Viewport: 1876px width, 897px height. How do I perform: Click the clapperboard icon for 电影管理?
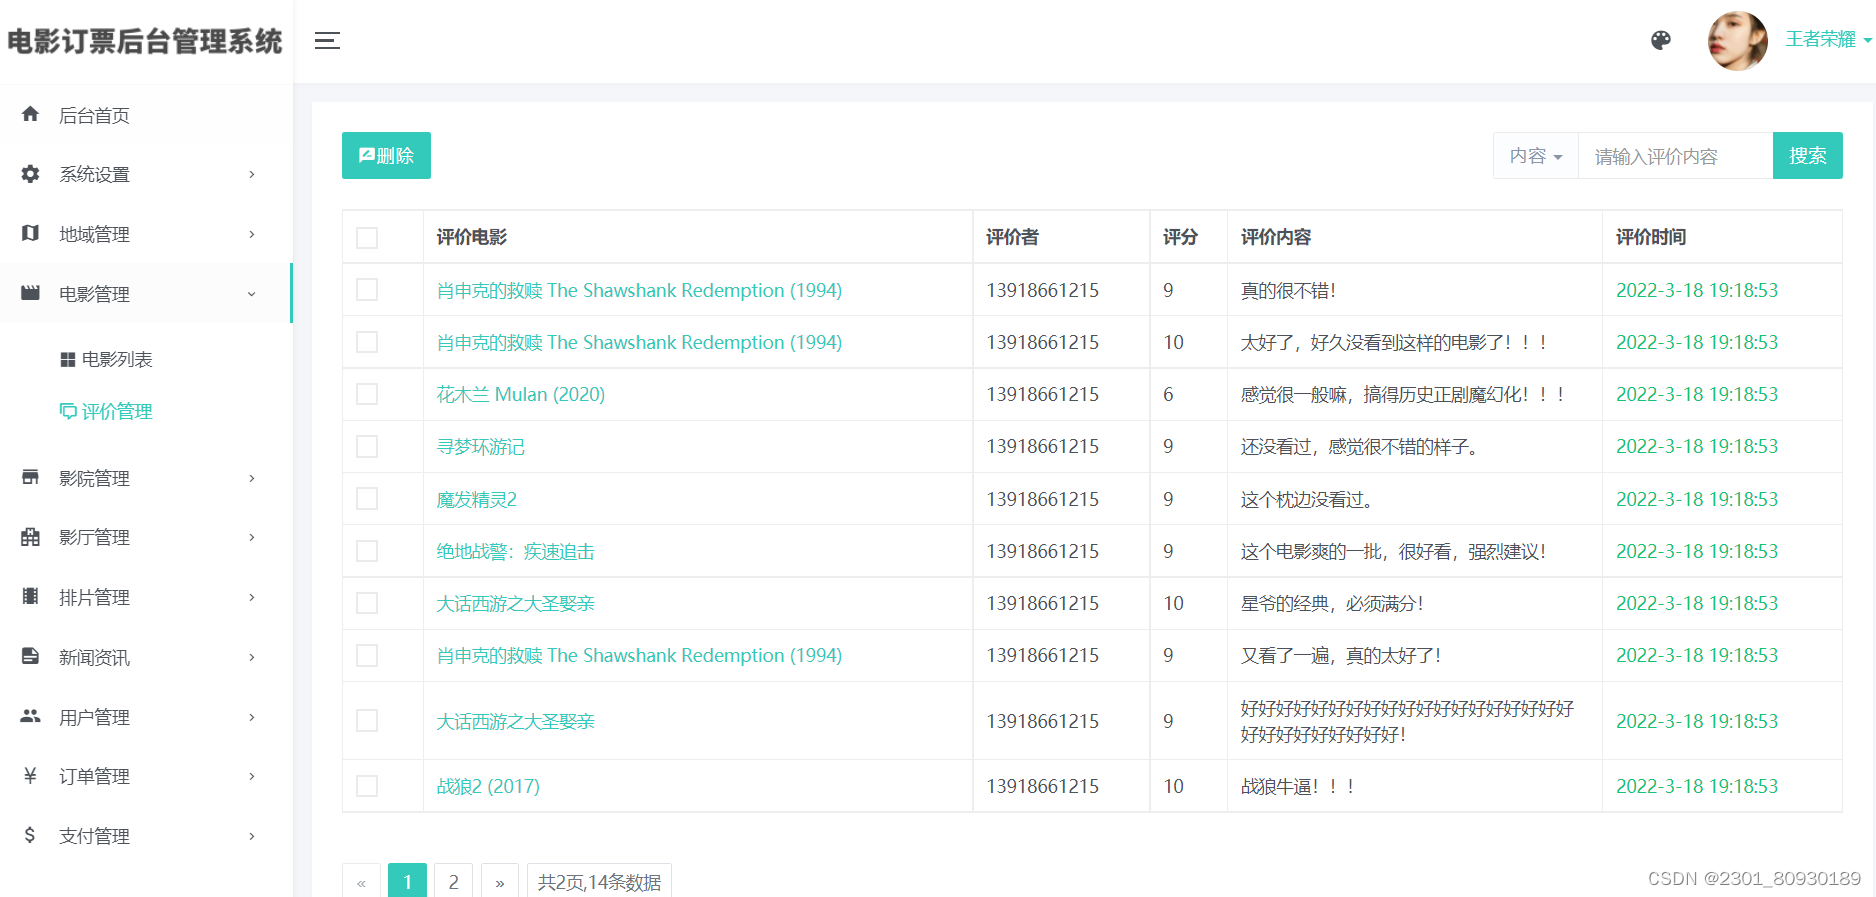tap(30, 293)
